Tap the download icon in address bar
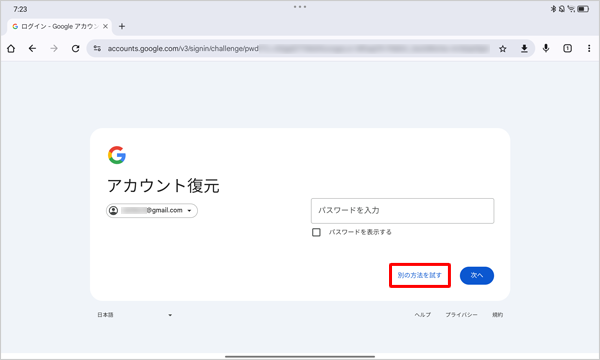The width and height of the screenshot is (600, 360). [524, 49]
